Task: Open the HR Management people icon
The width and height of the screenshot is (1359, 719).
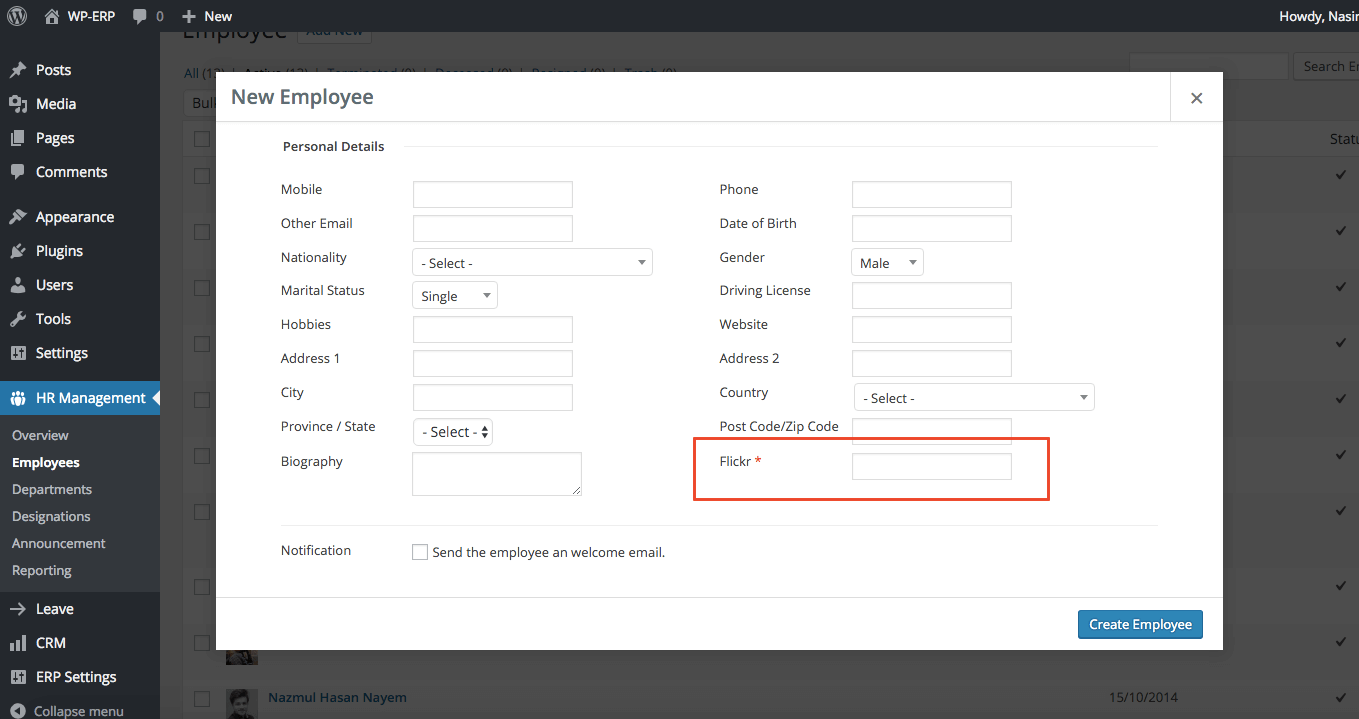Action: pyautogui.click(x=20, y=397)
